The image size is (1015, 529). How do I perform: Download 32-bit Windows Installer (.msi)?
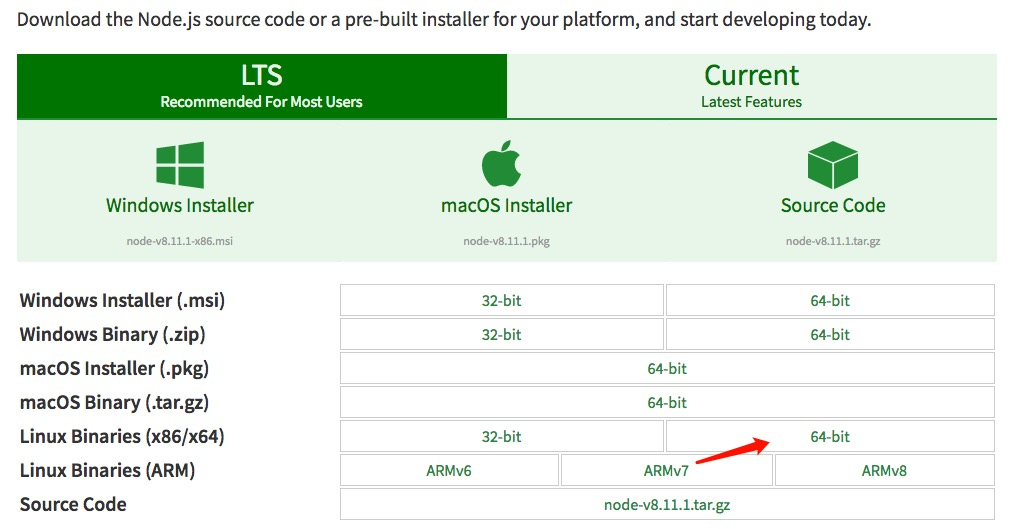click(502, 300)
